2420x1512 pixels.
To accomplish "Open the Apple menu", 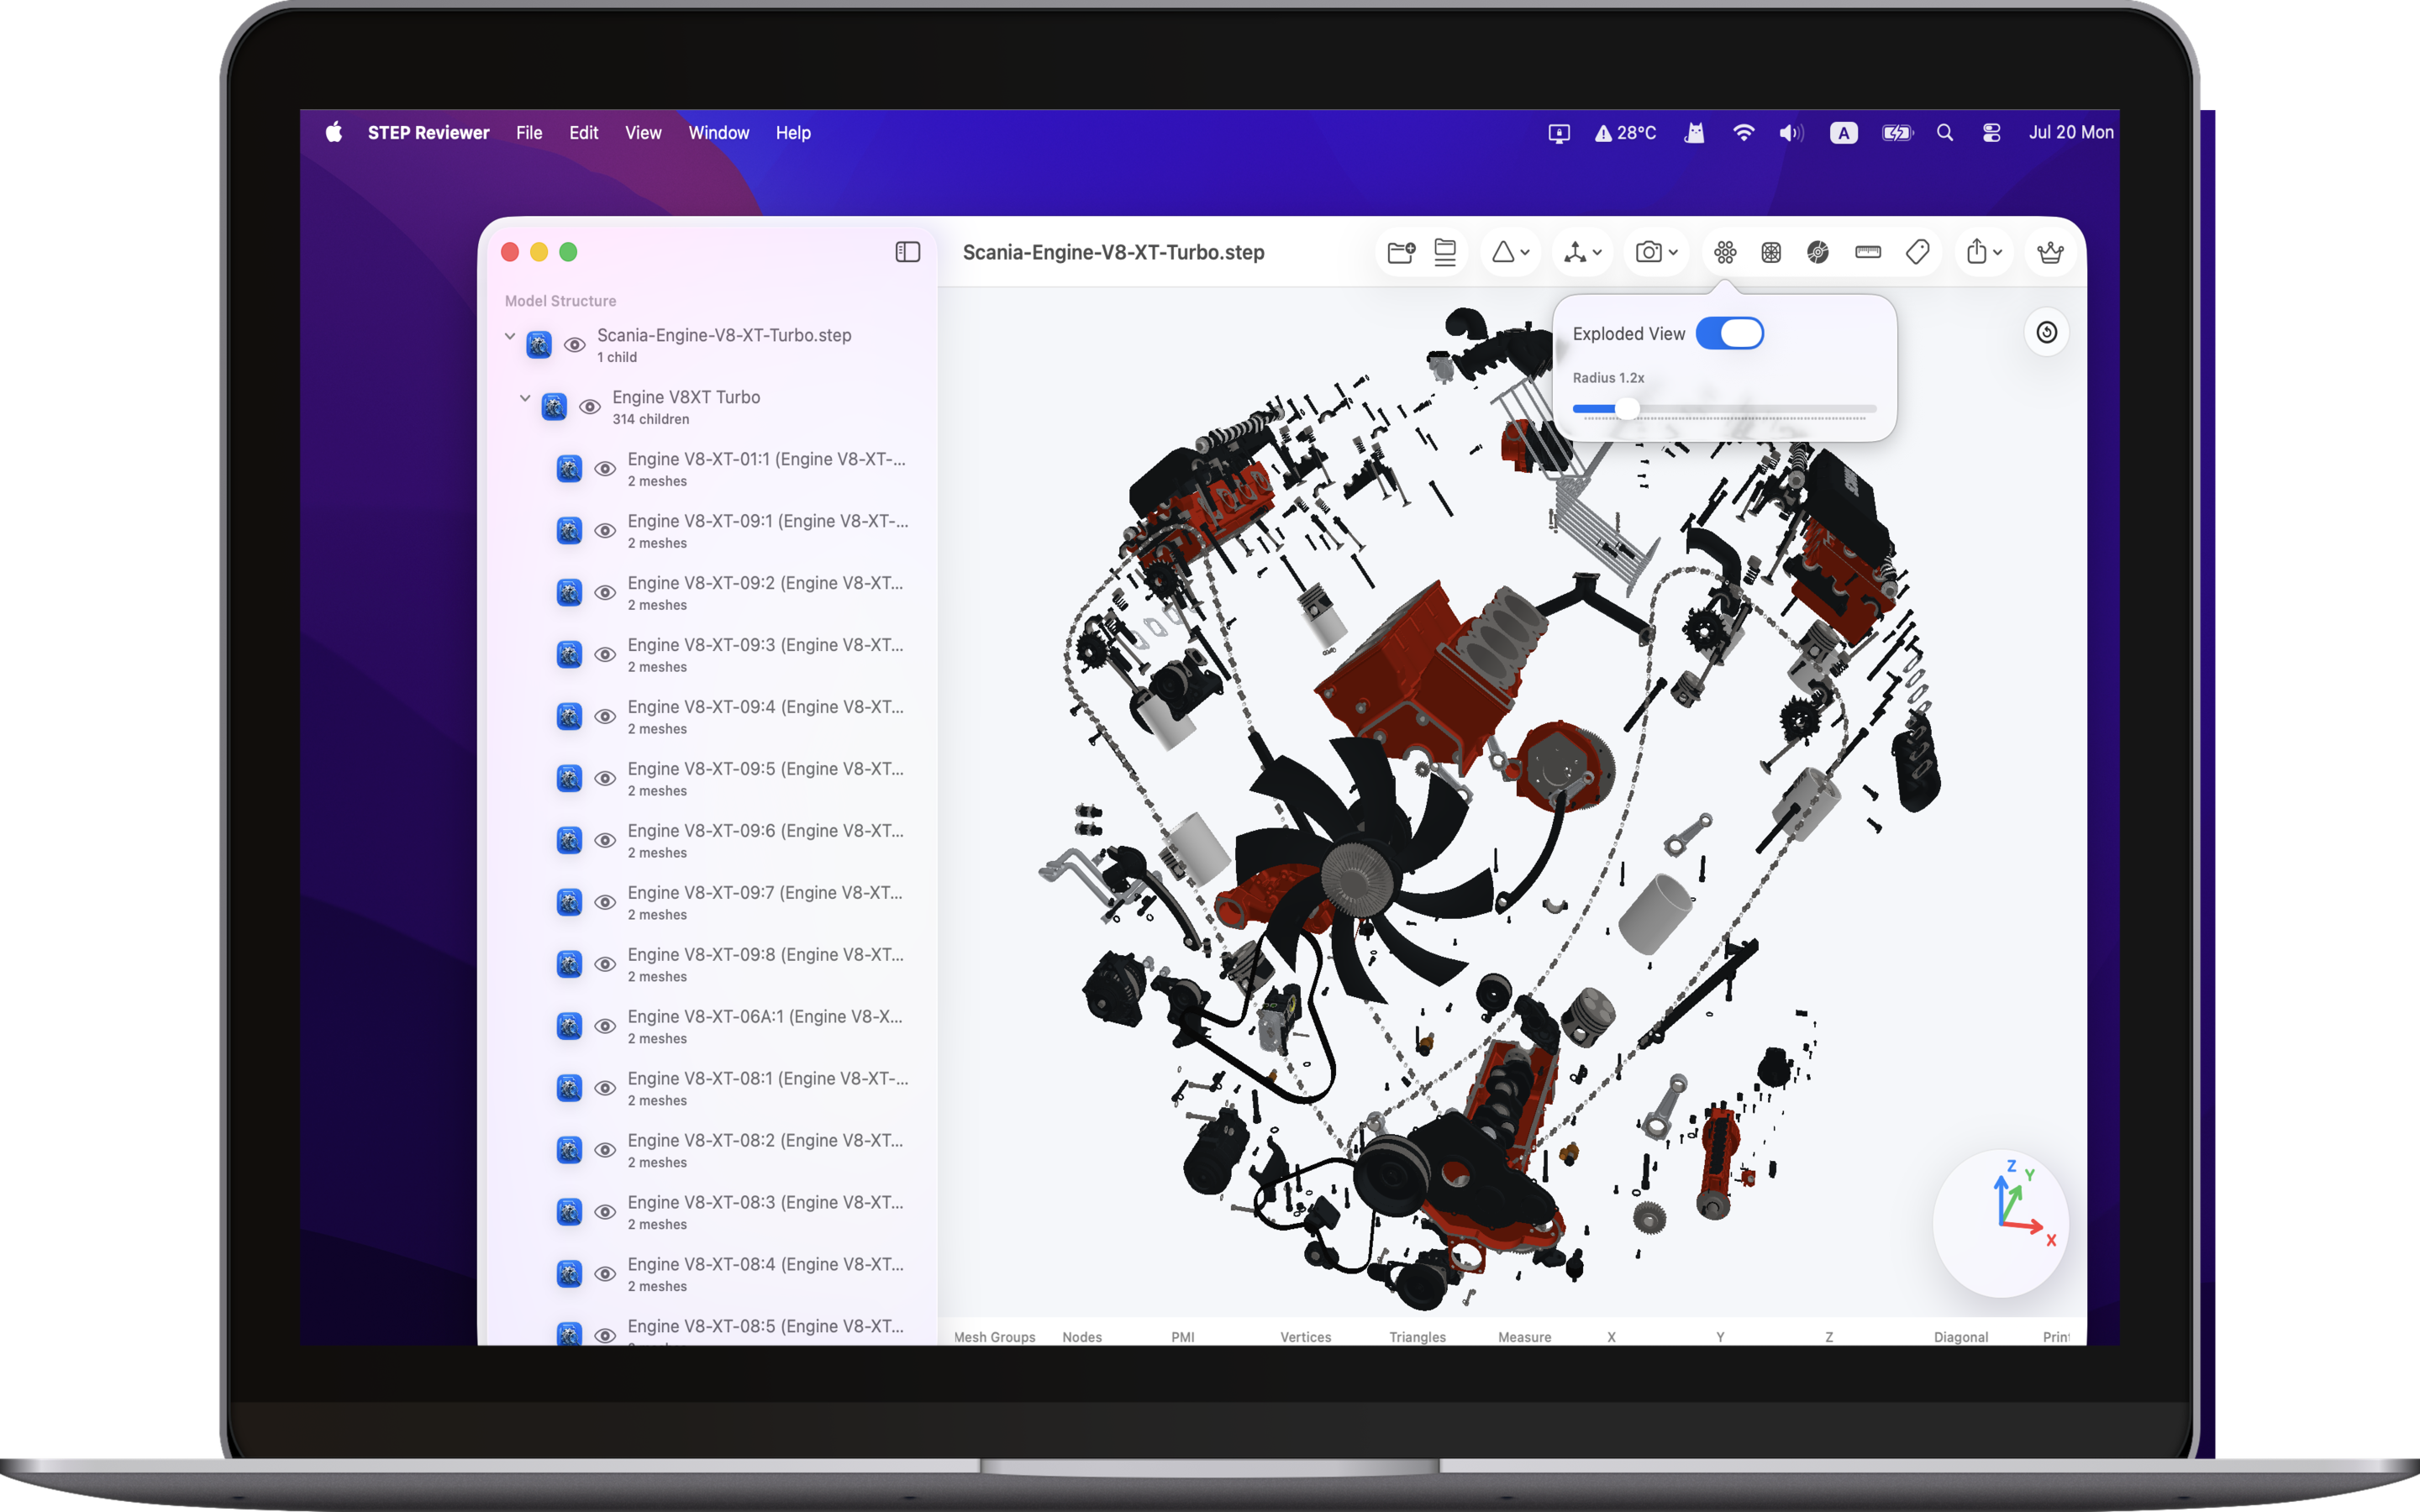I will pos(334,132).
